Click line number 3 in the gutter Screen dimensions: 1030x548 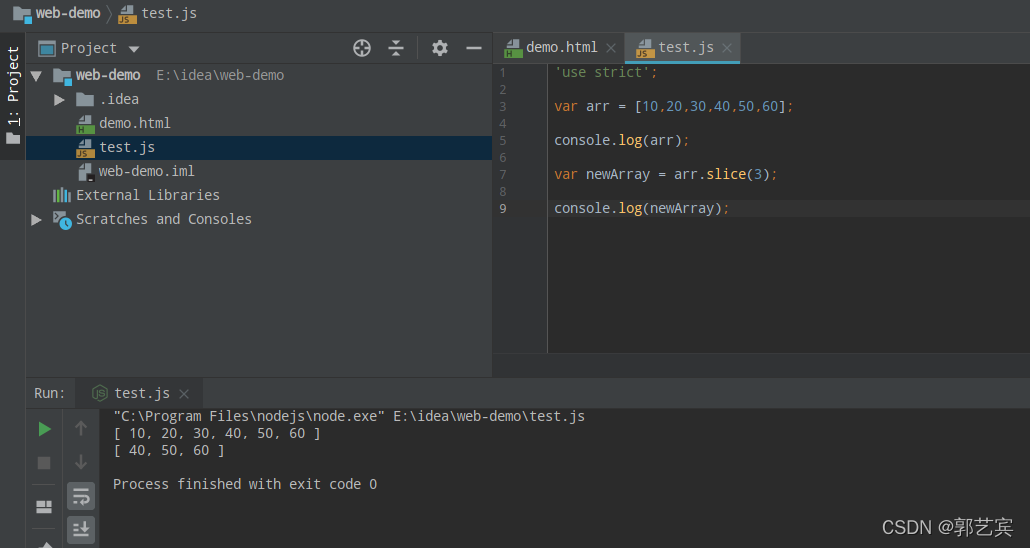(x=503, y=106)
